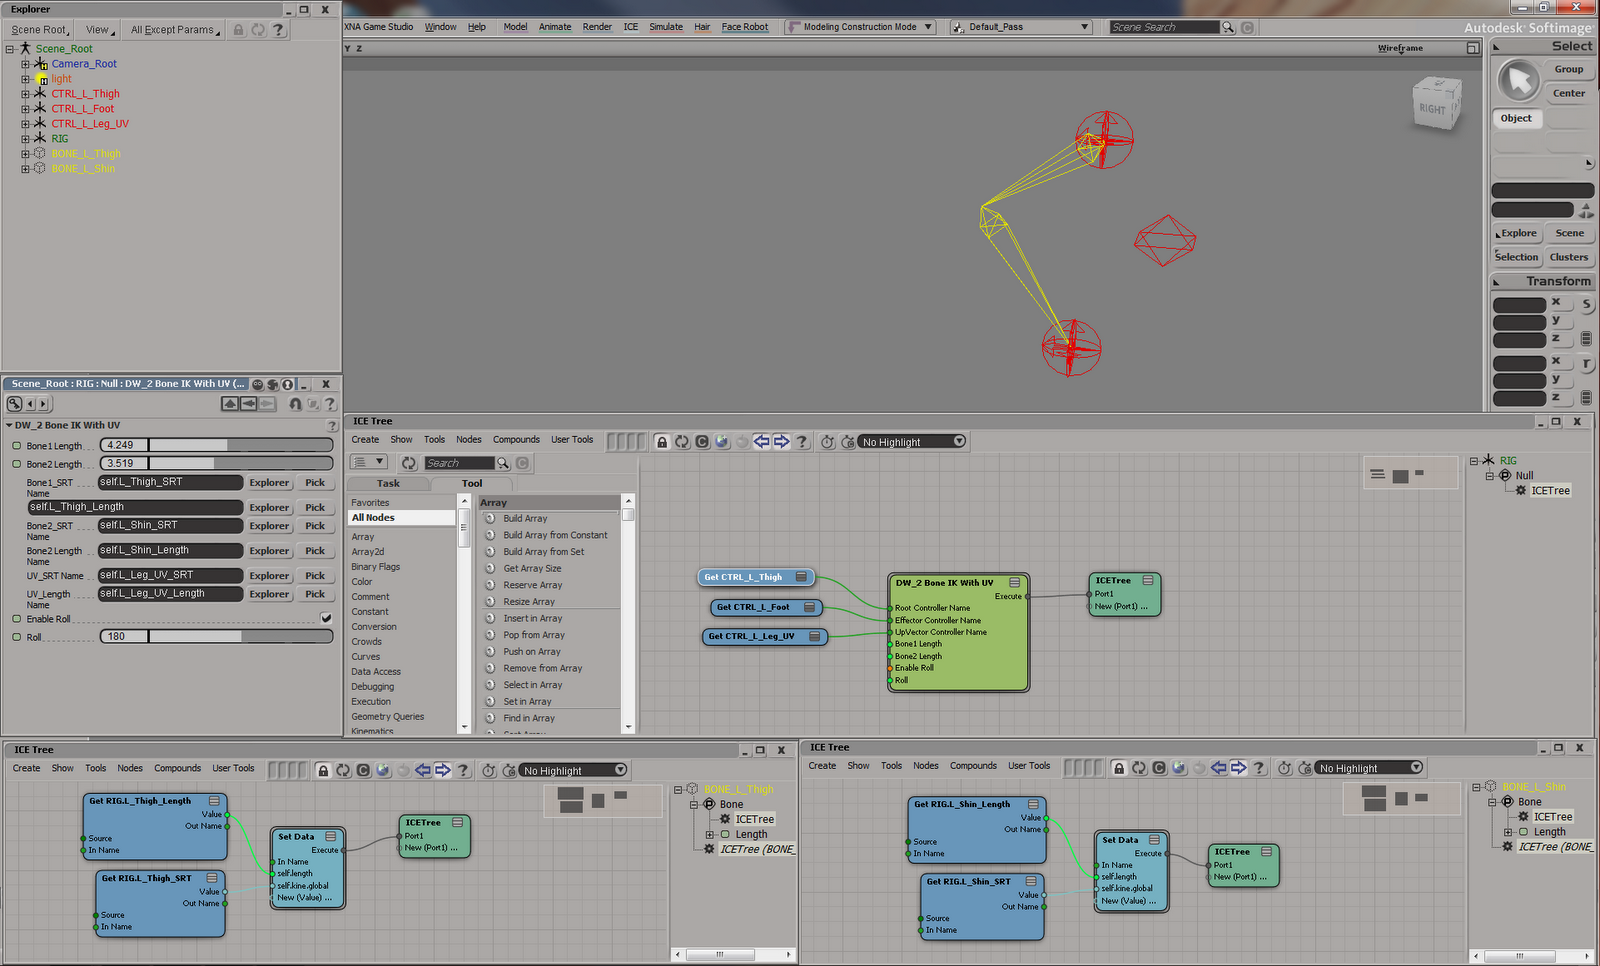Open the Render menu
This screenshot has height=966, width=1600.
point(597,27)
